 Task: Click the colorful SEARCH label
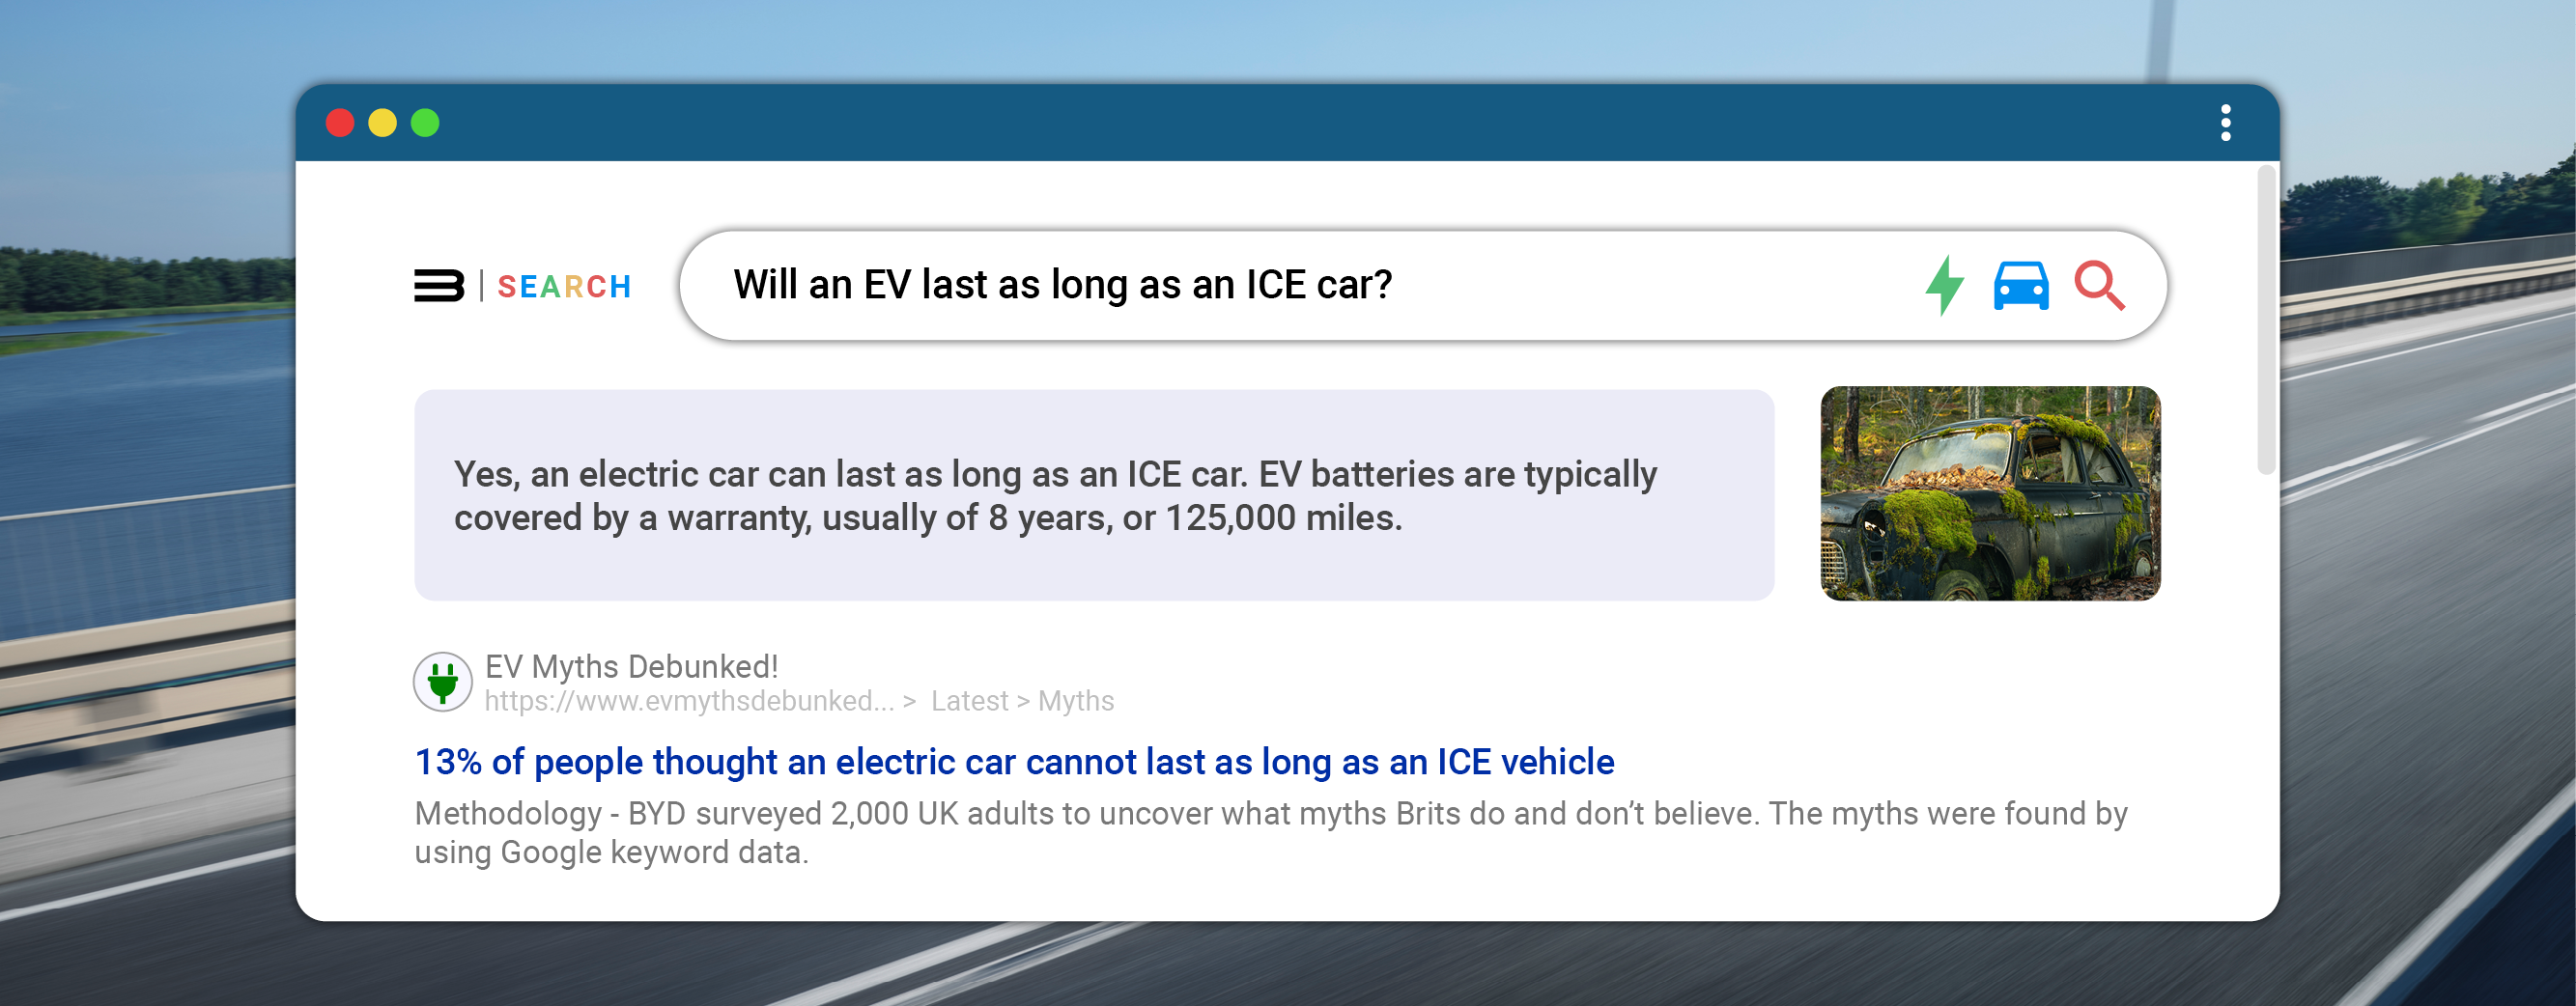(x=564, y=287)
